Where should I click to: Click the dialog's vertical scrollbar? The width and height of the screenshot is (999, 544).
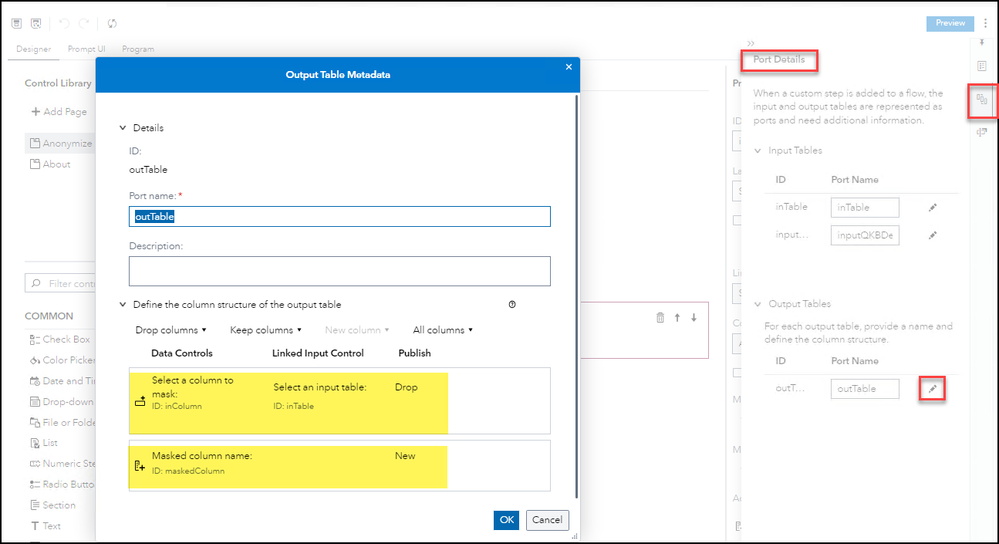tap(577, 296)
